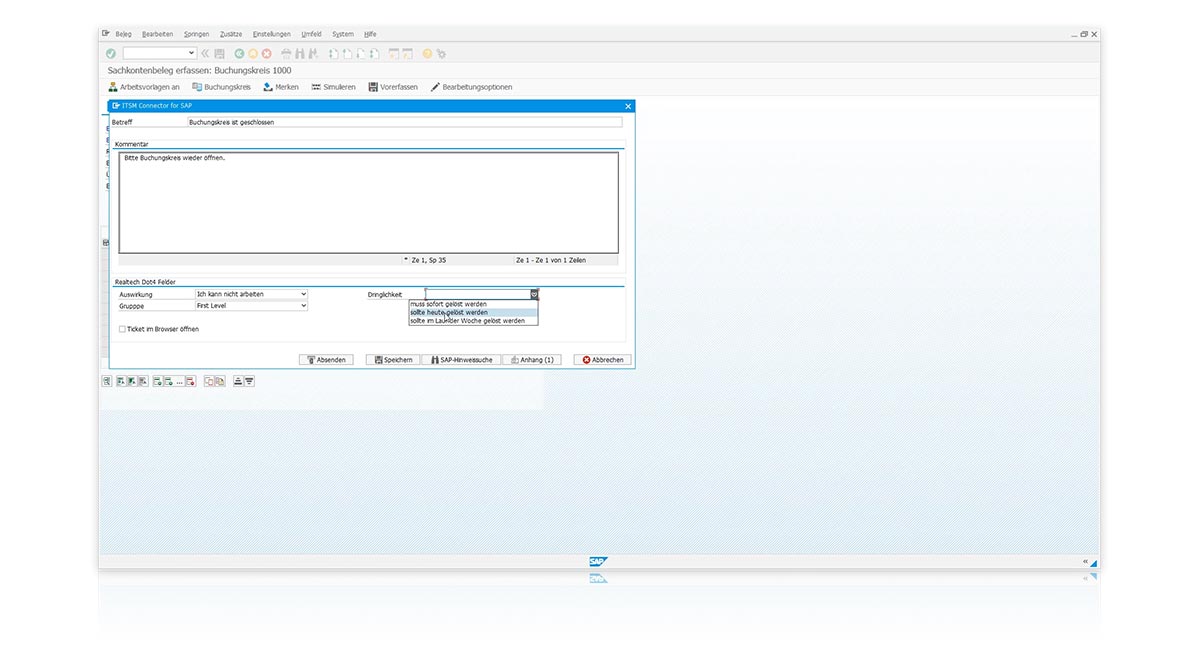The height and width of the screenshot is (650, 1200).
Task: Open the Springen menu
Action: (x=195, y=33)
